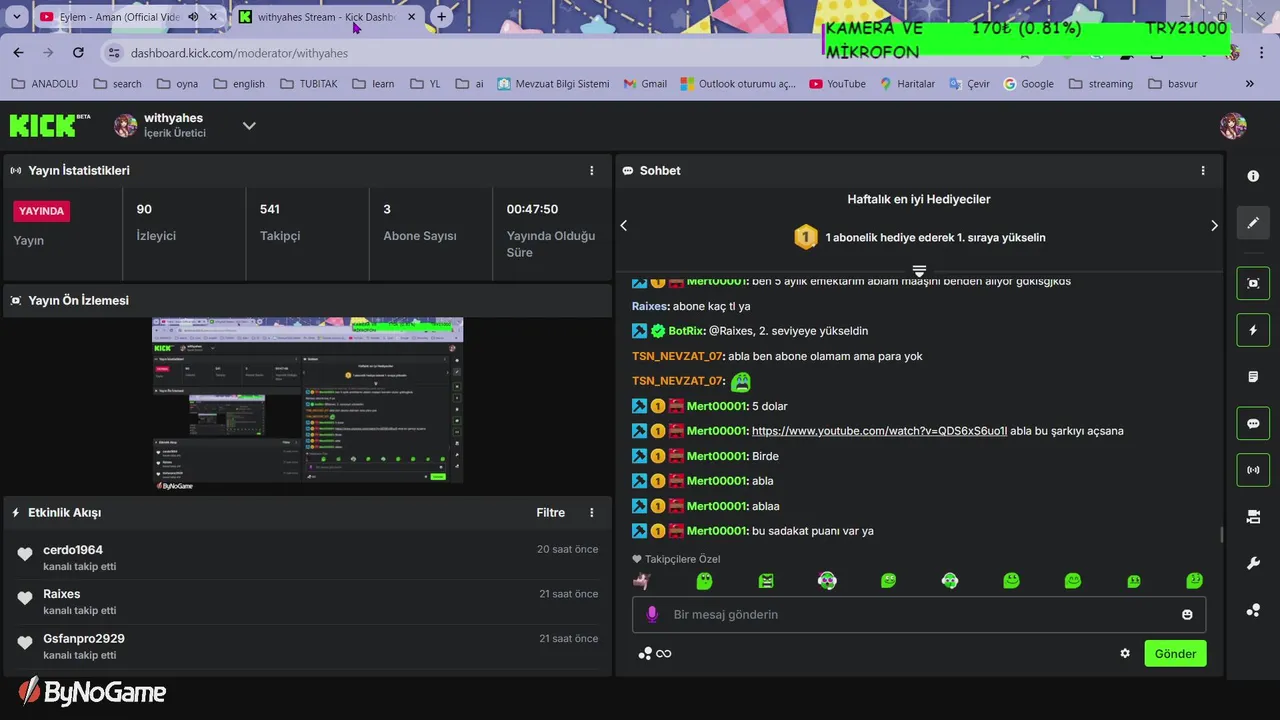
Task: Open the ANADOLU bookmarks folder
Action: click(44, 84)
